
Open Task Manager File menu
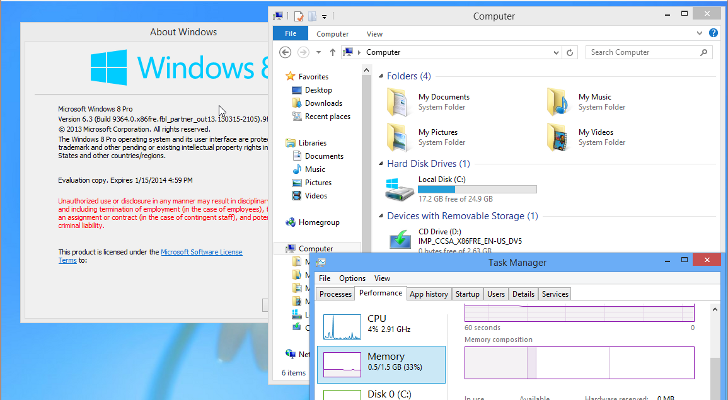[325, 278]
